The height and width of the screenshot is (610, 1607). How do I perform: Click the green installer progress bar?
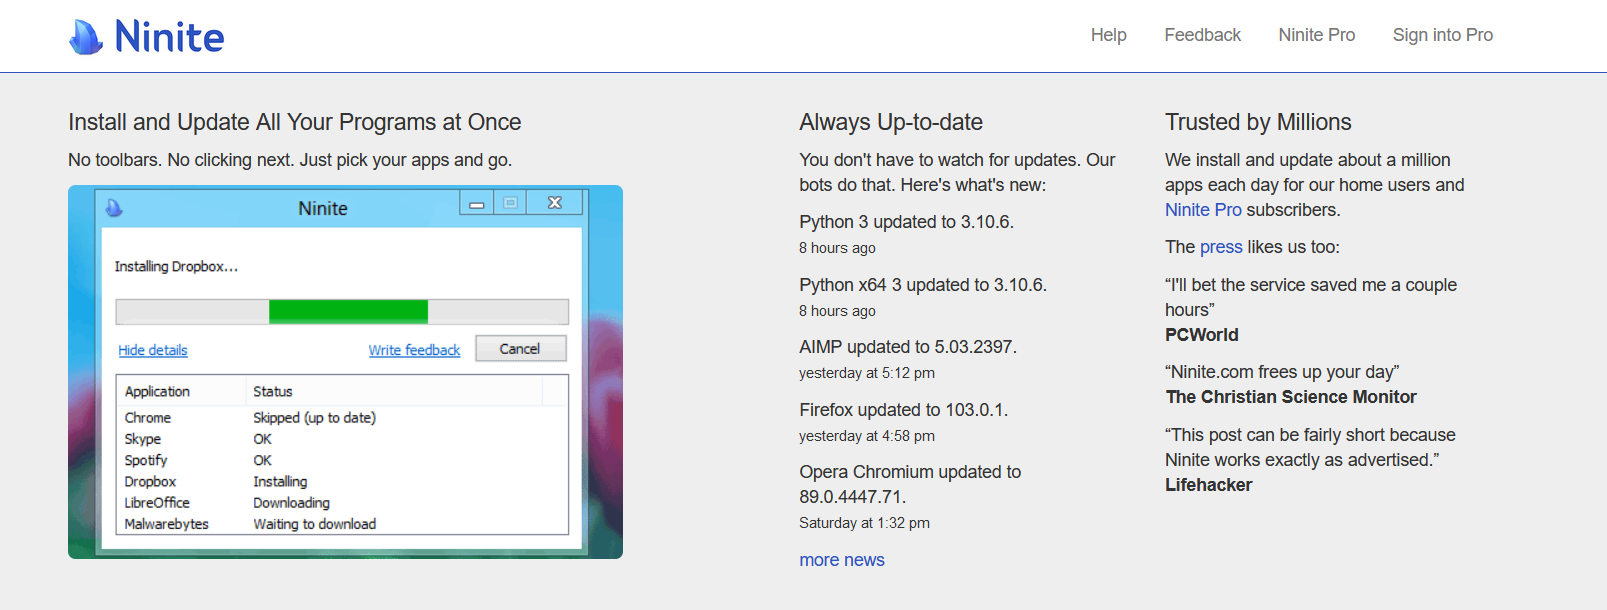tap(348, 311)
